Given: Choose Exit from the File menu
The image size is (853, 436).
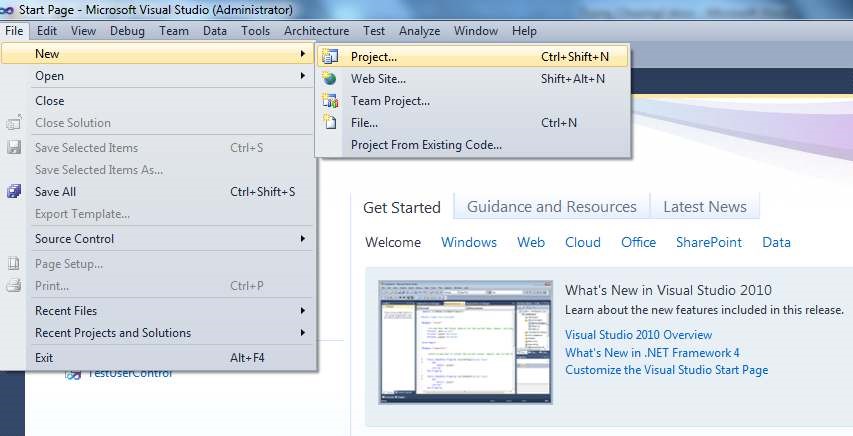Looking at the screenshot, I should pos(44,358).
